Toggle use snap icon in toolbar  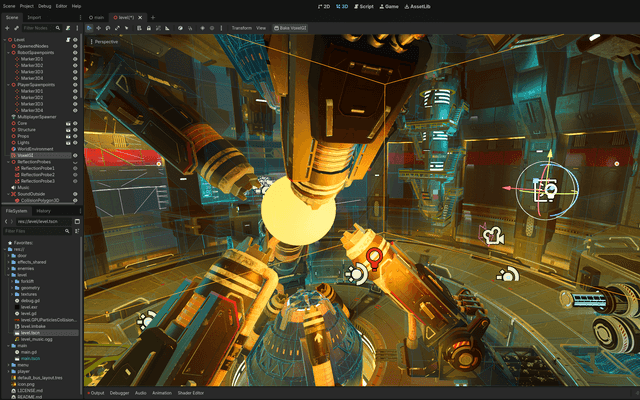pos(190,28)
